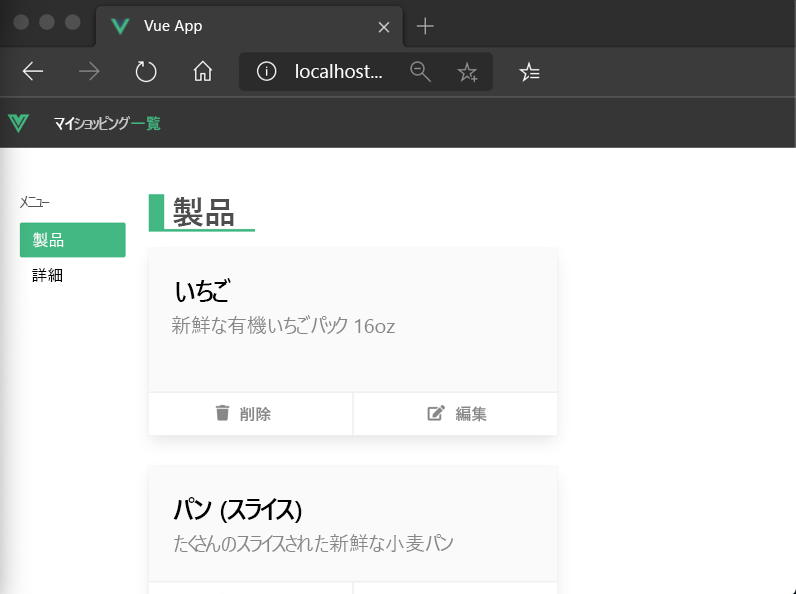Image resolution: width=796 pixels, height=594 pixels.
Task: Open site information icon in address bar
Action: [x=267, y=71]
